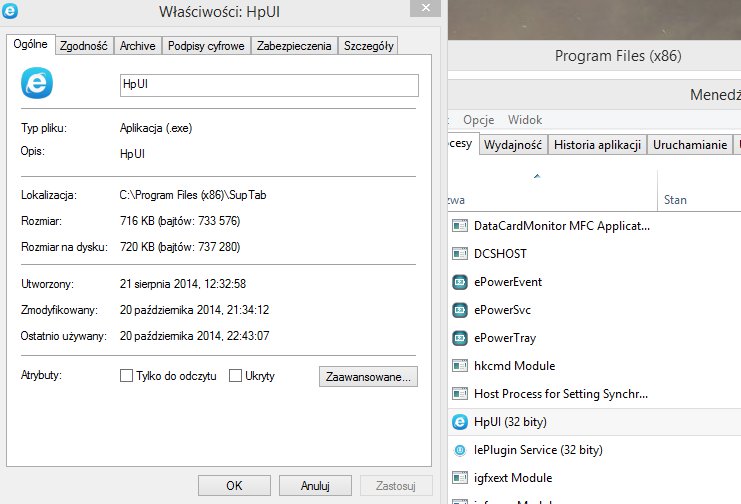Confirm with the OK button

point(234,486)
